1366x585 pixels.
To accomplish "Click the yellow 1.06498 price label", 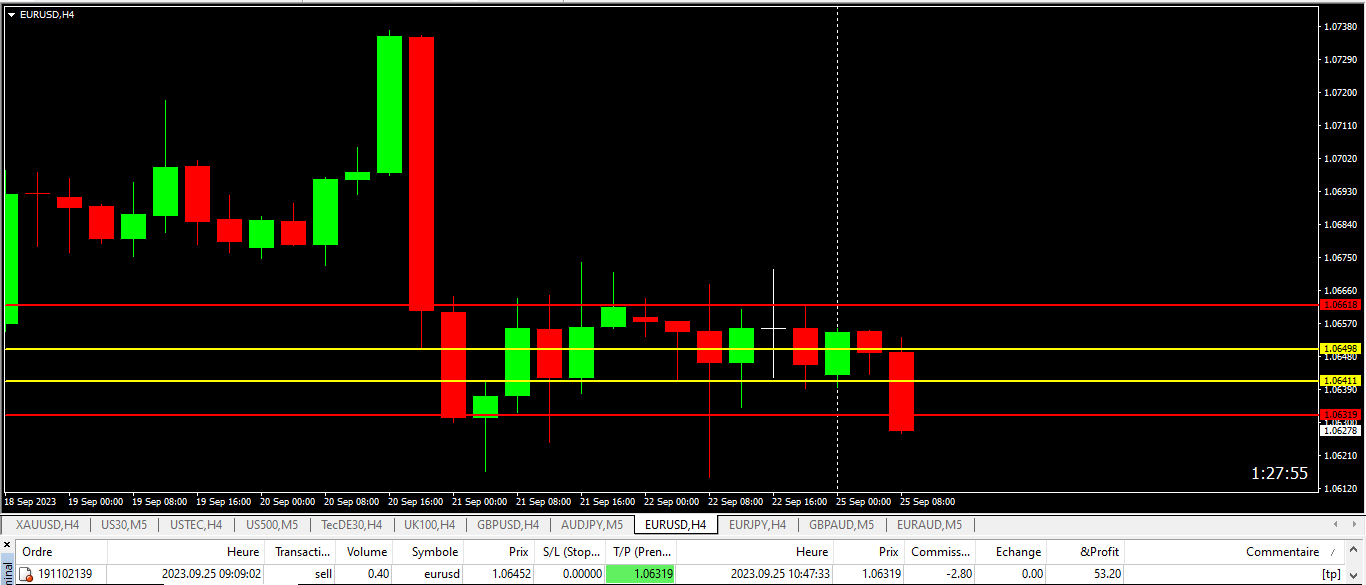I will click(x=1341, y=349).
